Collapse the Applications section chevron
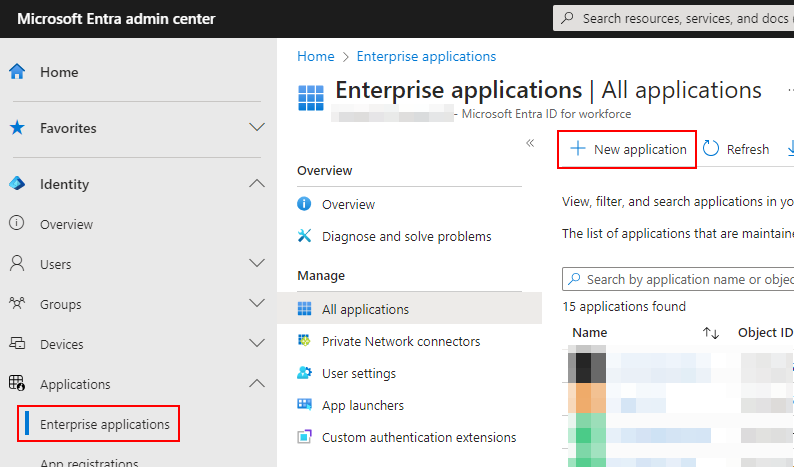The height and width of the screenshot is (467, 794). click(257, 383)
